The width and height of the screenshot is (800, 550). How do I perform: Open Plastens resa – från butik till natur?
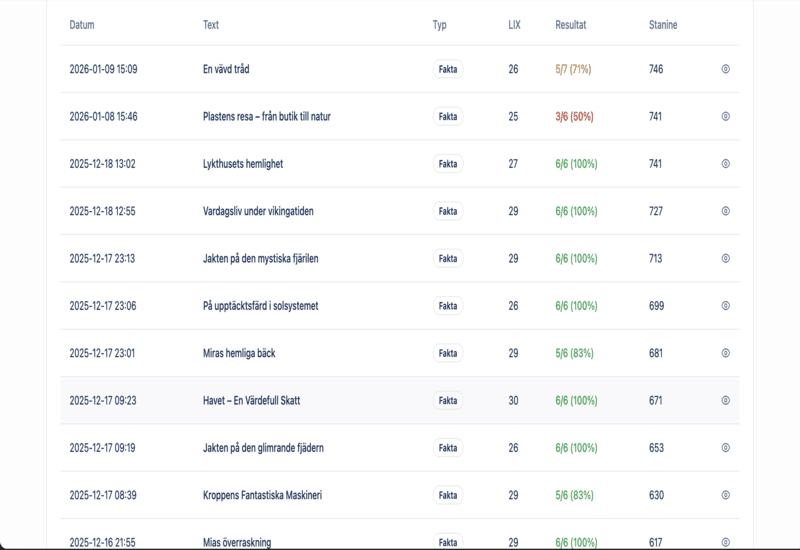[266, 116]
